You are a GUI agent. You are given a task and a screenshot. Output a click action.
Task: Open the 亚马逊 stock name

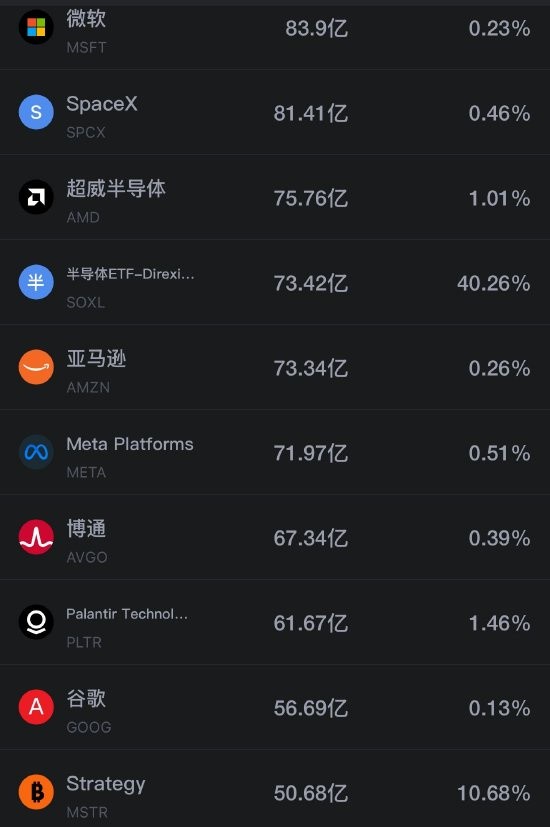click(97, 359)
